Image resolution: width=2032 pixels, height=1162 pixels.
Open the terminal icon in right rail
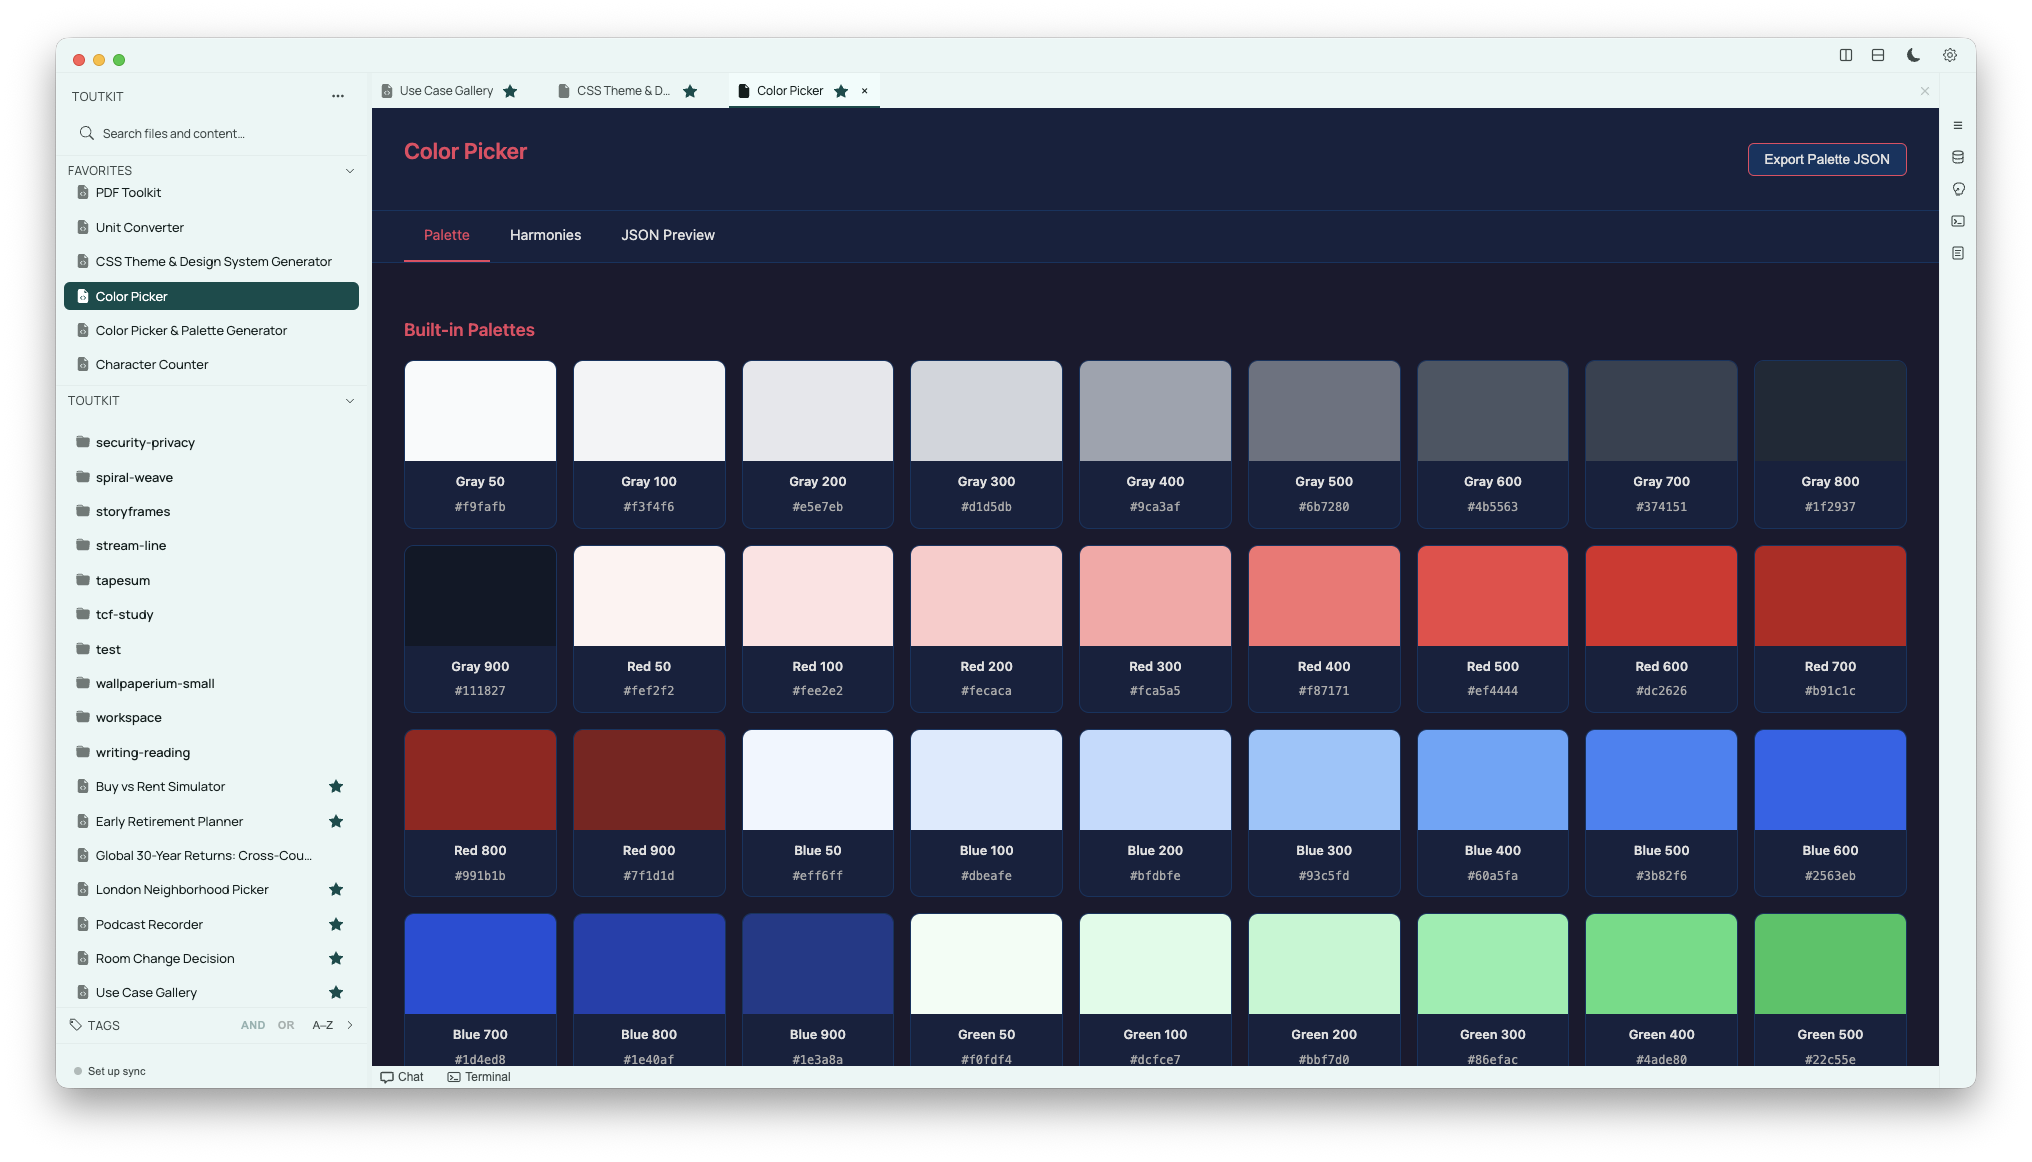[x=1958, y=221]
